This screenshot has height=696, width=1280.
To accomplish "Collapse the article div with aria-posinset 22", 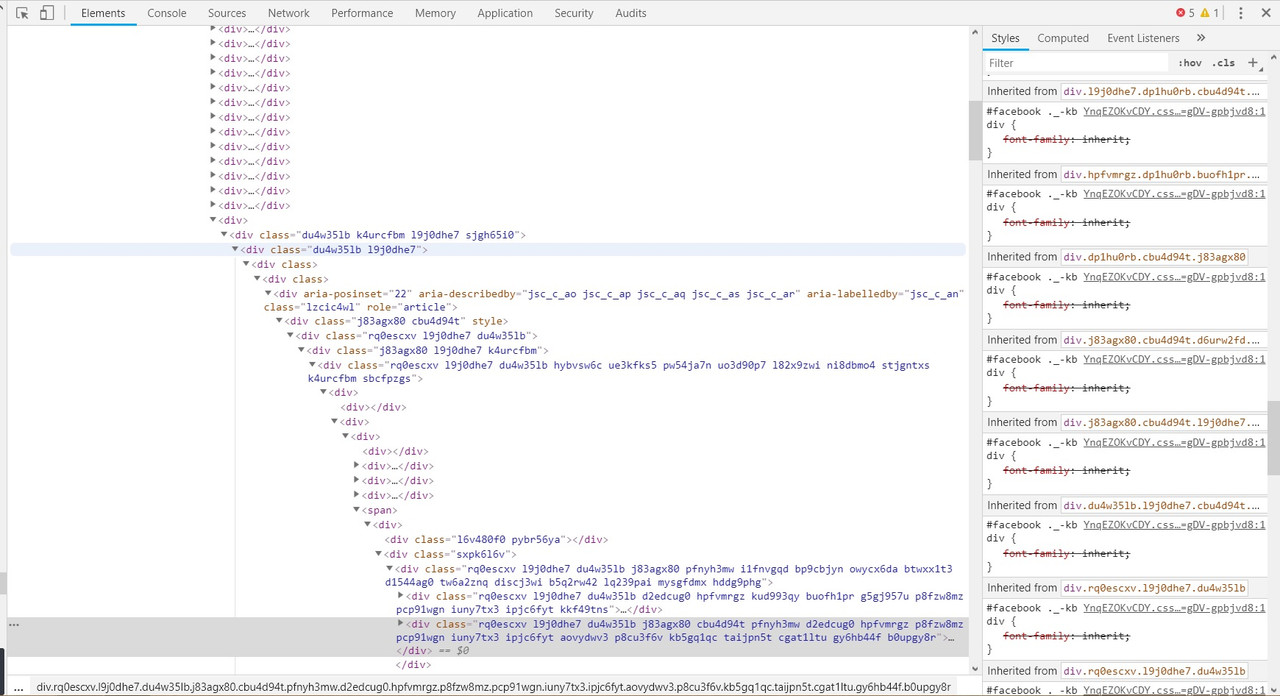I will (x=268, y=294).
